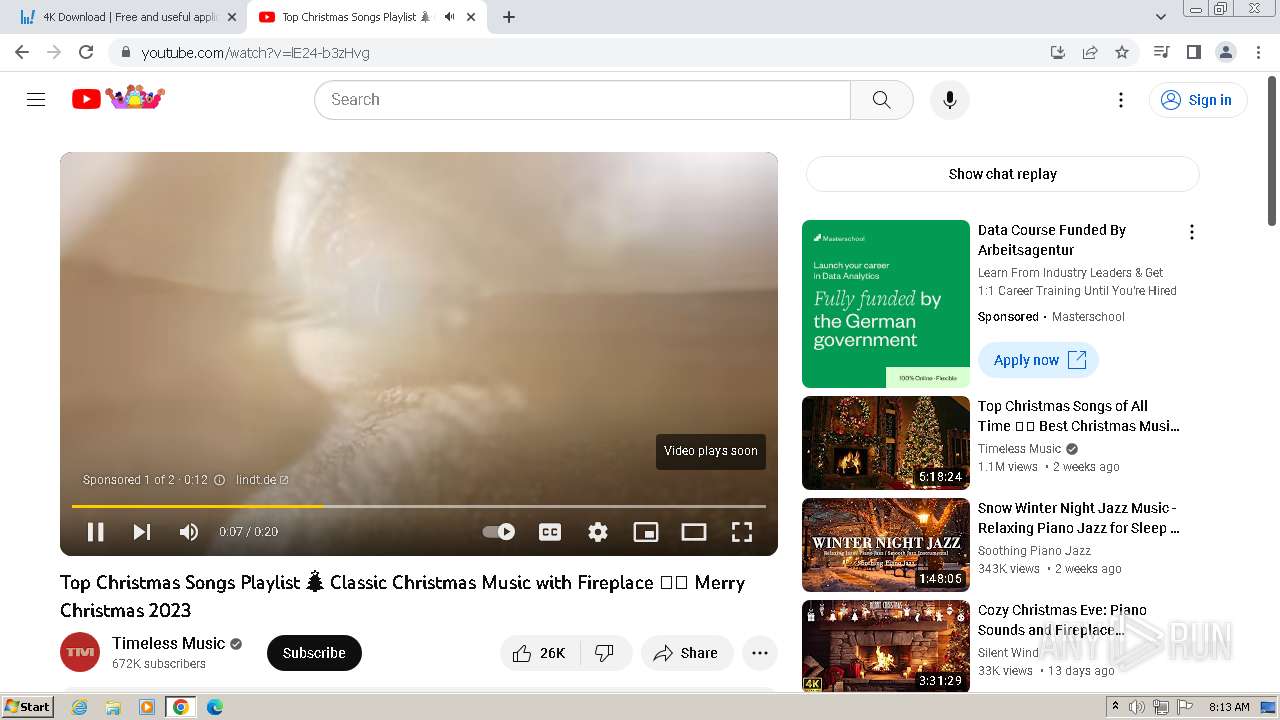The image size is (1280, 720).
Task: Open more actions menu beside Share
Action: pos(760,653)
